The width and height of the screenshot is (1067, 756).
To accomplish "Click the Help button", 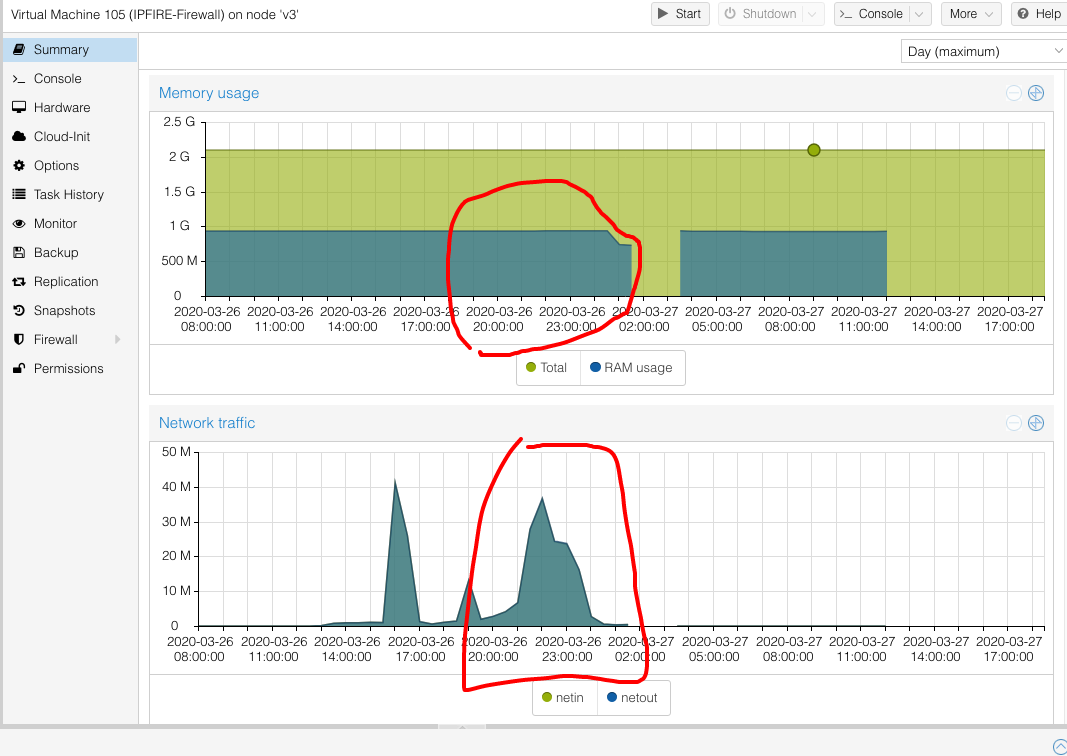I will coord(1039,14).
